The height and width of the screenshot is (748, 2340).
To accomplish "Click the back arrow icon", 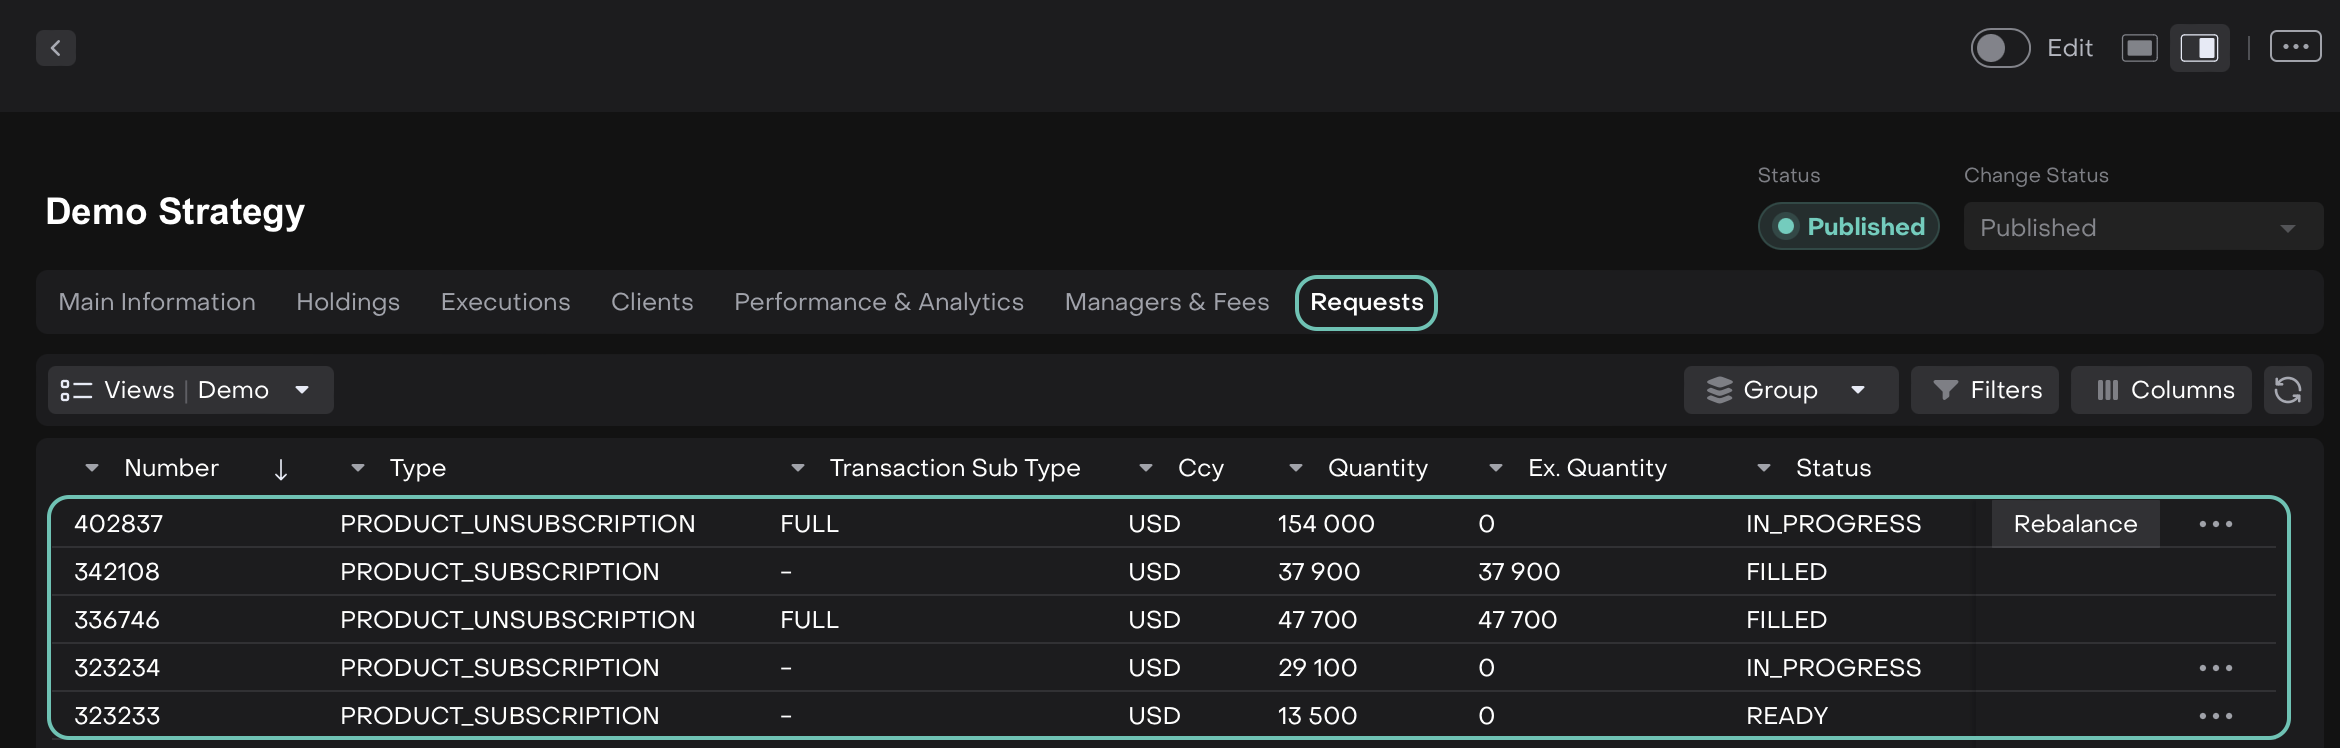I will [56, 48].
